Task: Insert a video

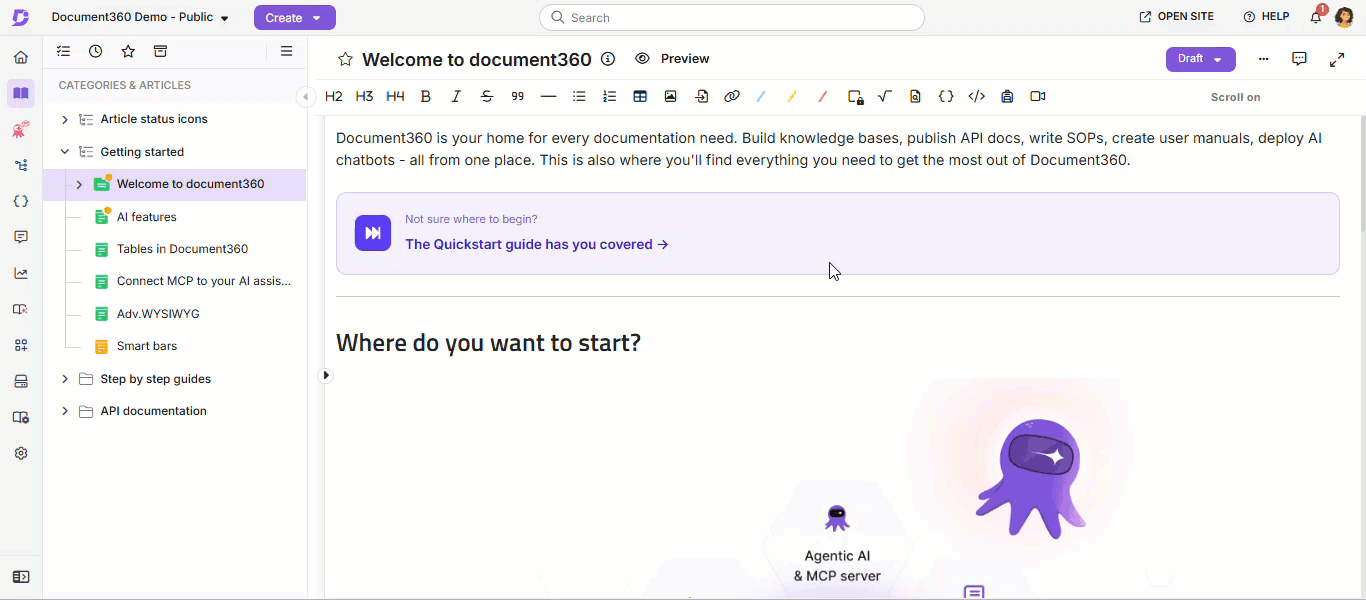Action: click(1038, 97)
